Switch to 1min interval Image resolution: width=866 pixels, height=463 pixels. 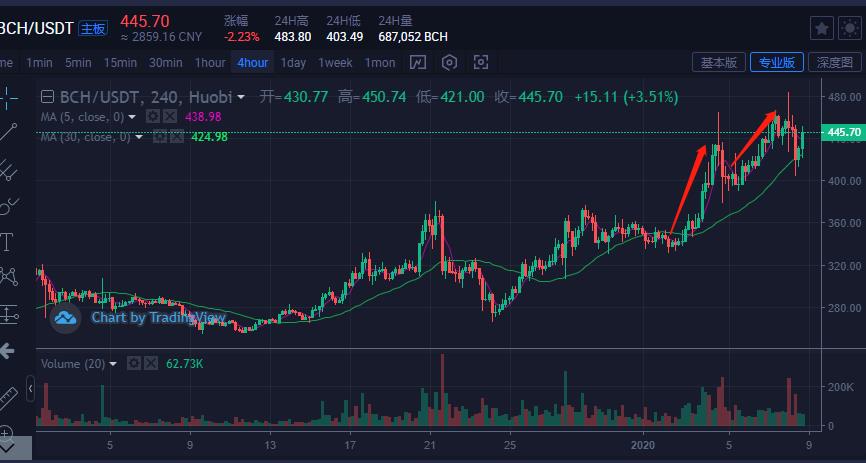[x=39, y=63]
